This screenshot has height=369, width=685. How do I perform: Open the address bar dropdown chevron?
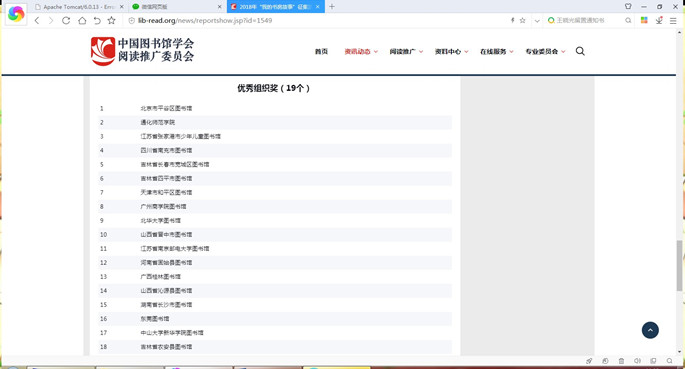pos(537,21)
